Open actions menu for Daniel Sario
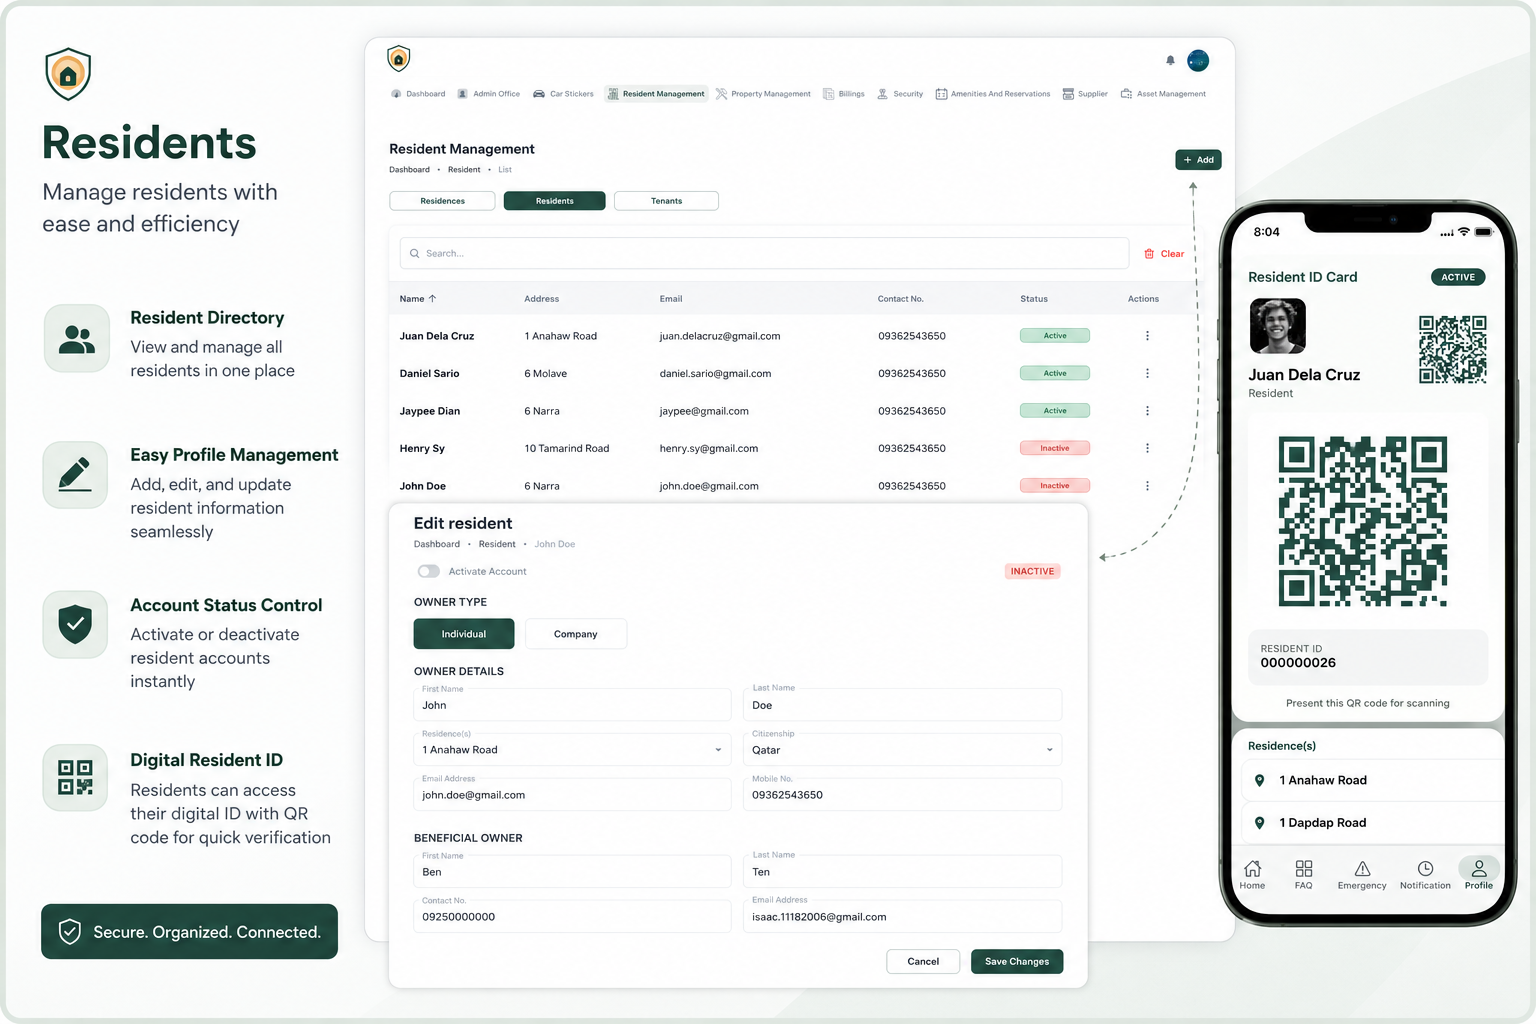 (x=1147, y=373)
